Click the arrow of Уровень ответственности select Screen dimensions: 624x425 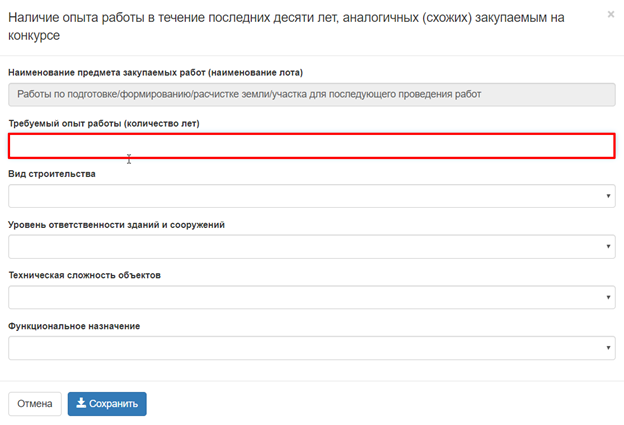(x=608, y=247)
